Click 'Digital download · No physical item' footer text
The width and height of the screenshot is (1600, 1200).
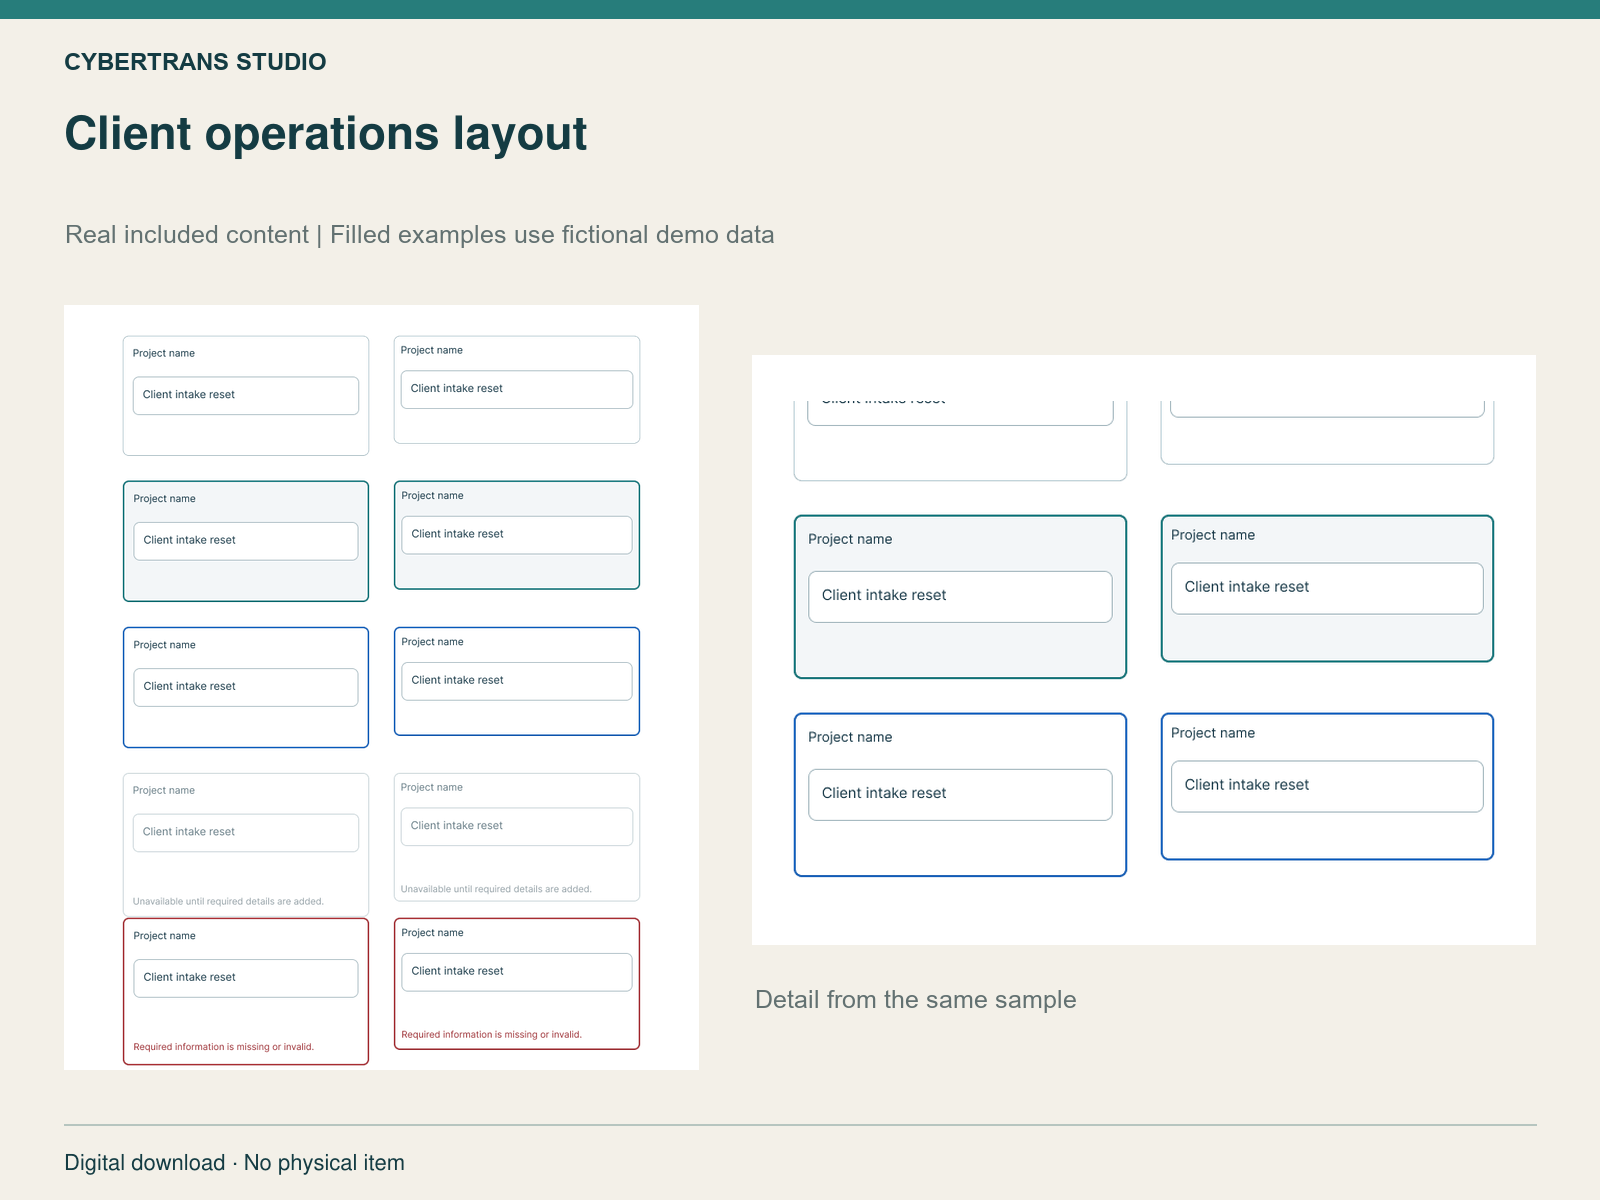point(235,1163)
